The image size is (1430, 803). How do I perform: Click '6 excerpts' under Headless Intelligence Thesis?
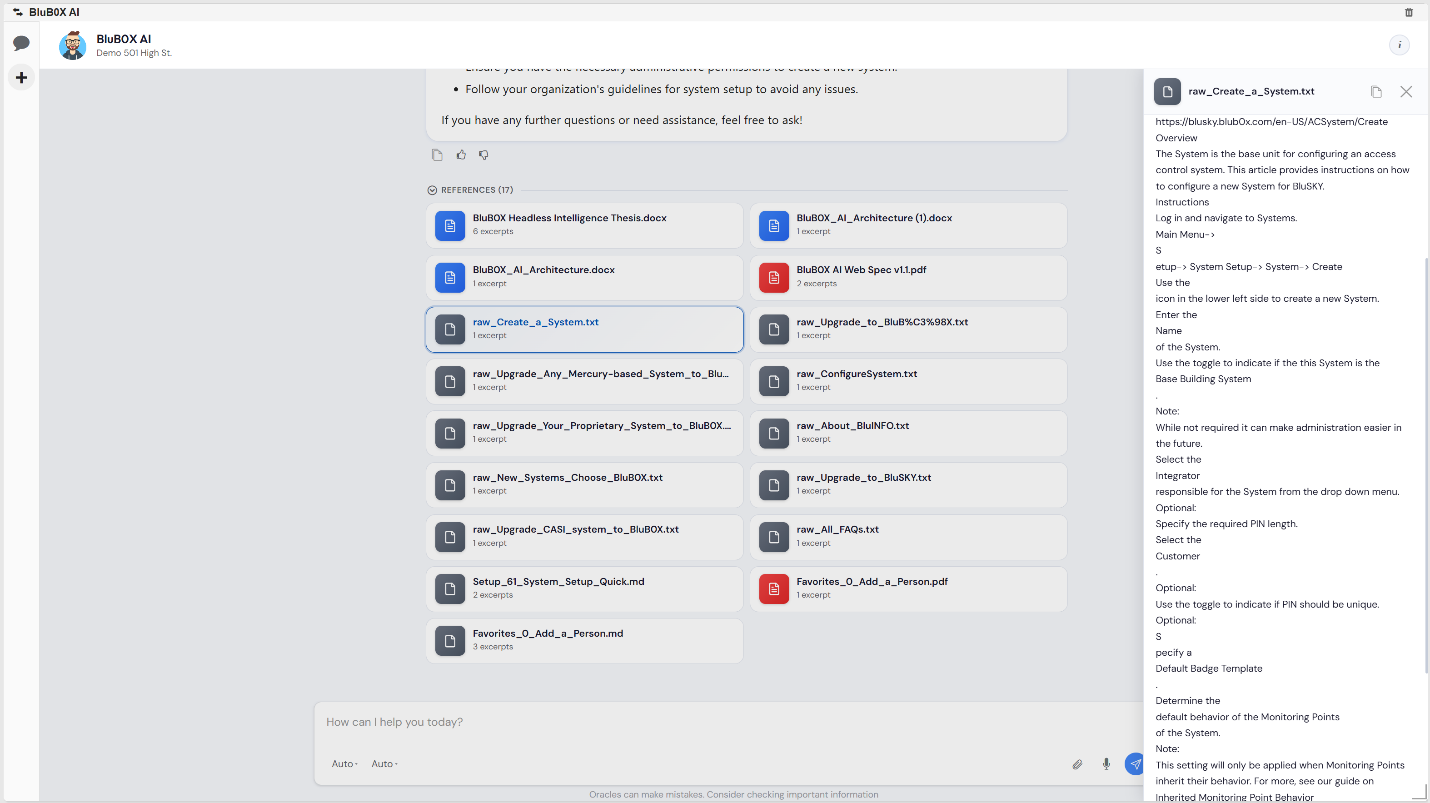pos(493,231)
